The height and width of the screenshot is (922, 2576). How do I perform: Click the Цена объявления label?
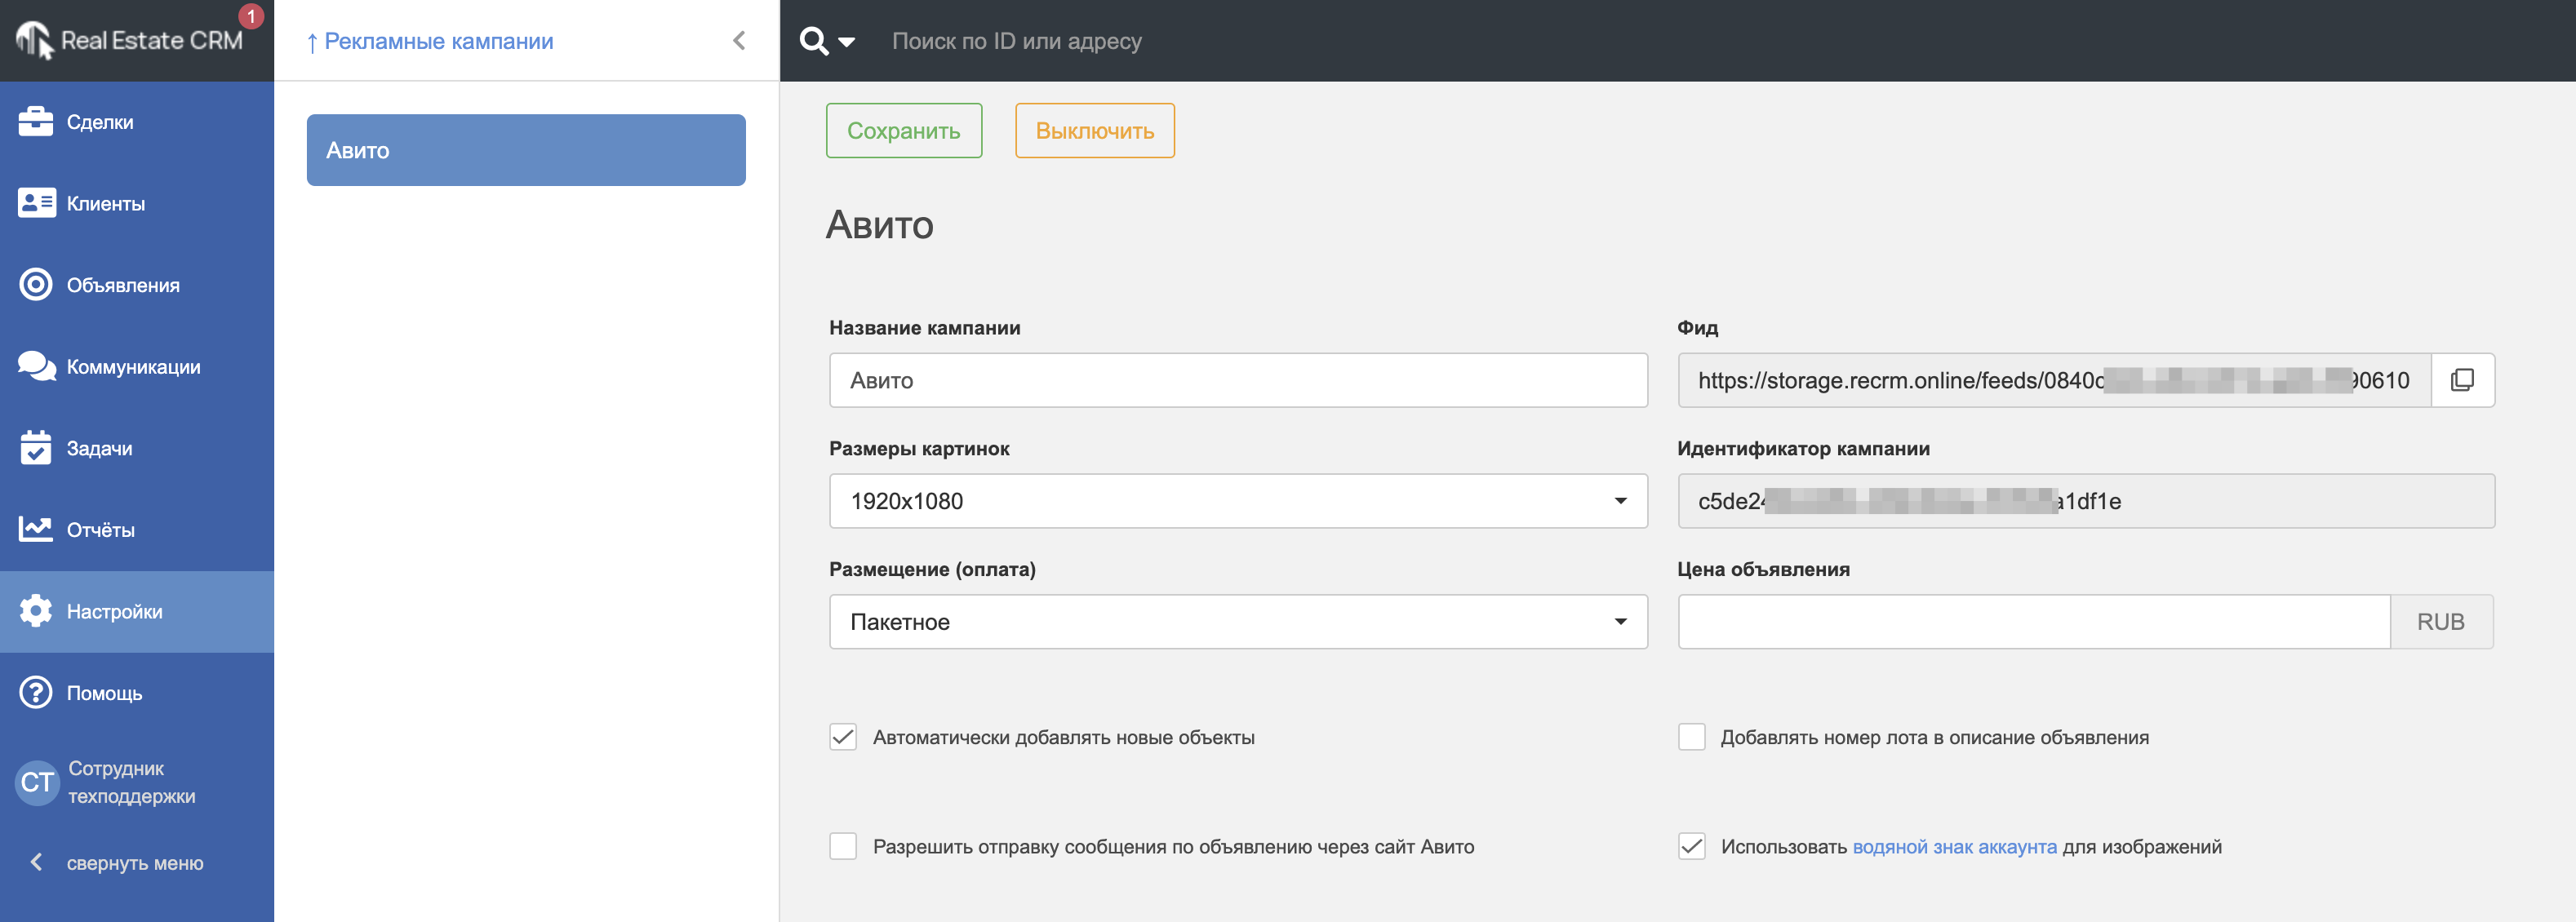pyautogui.click(x=1764, y=570)
